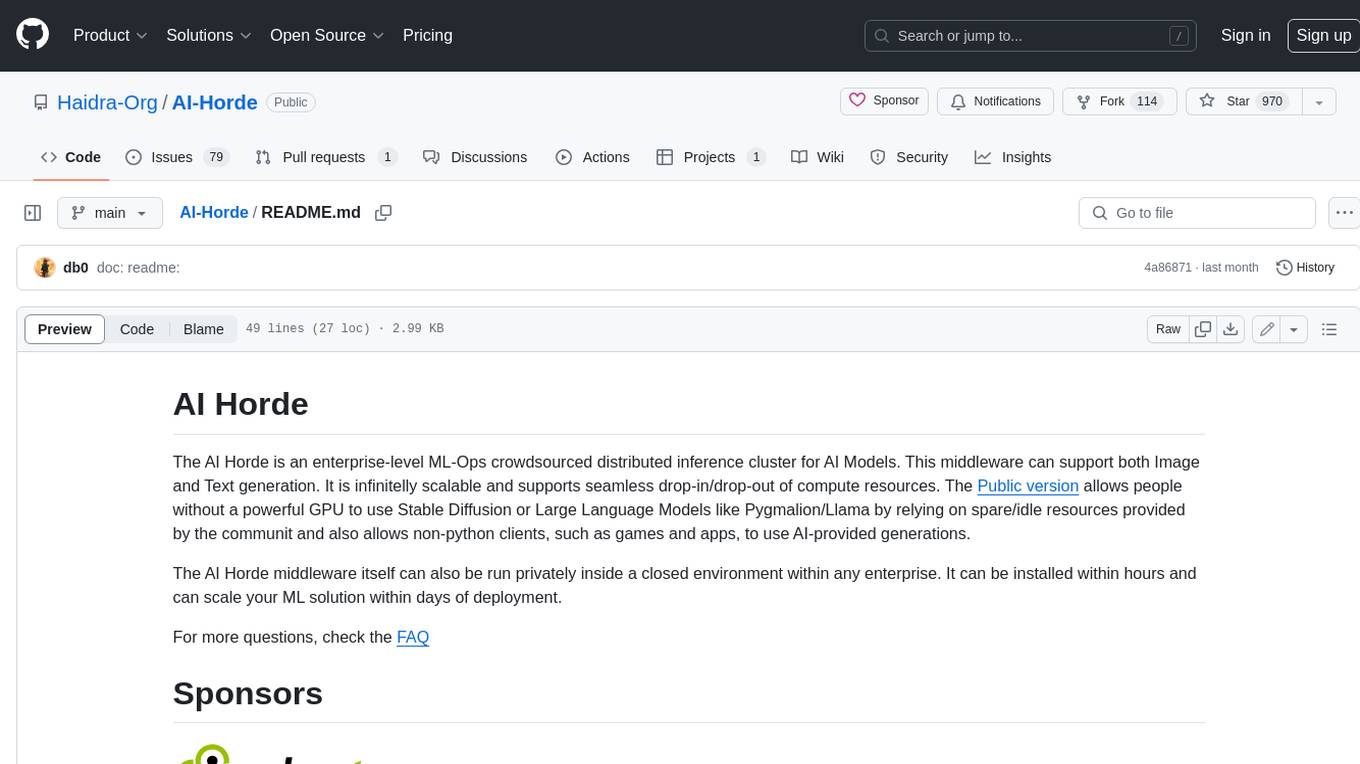
Task: Copy the file path icon
Action: tap(383, 213)
